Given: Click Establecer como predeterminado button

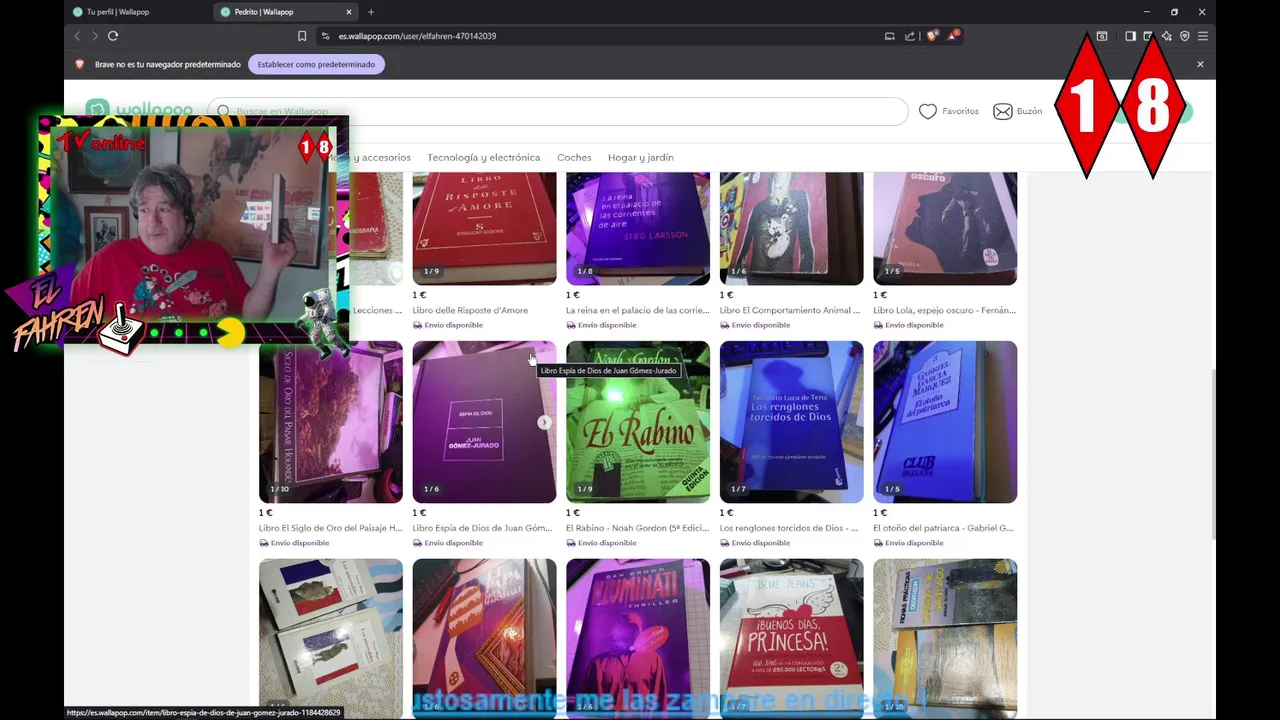Looking at the screenshot, I should (316, 64).
